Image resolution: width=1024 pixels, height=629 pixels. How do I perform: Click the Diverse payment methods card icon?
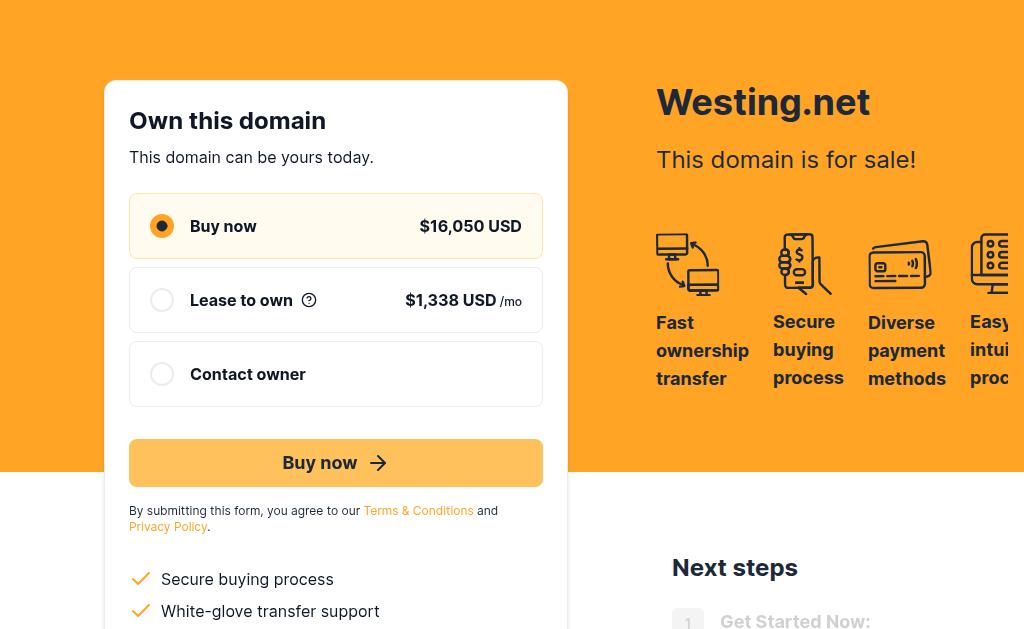(900, 265)
